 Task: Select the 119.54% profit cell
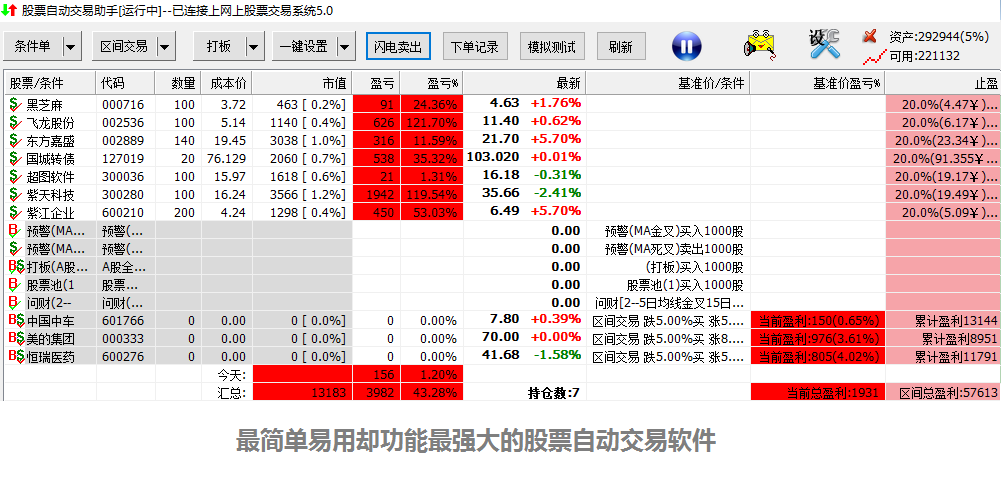tap(432, 194)
